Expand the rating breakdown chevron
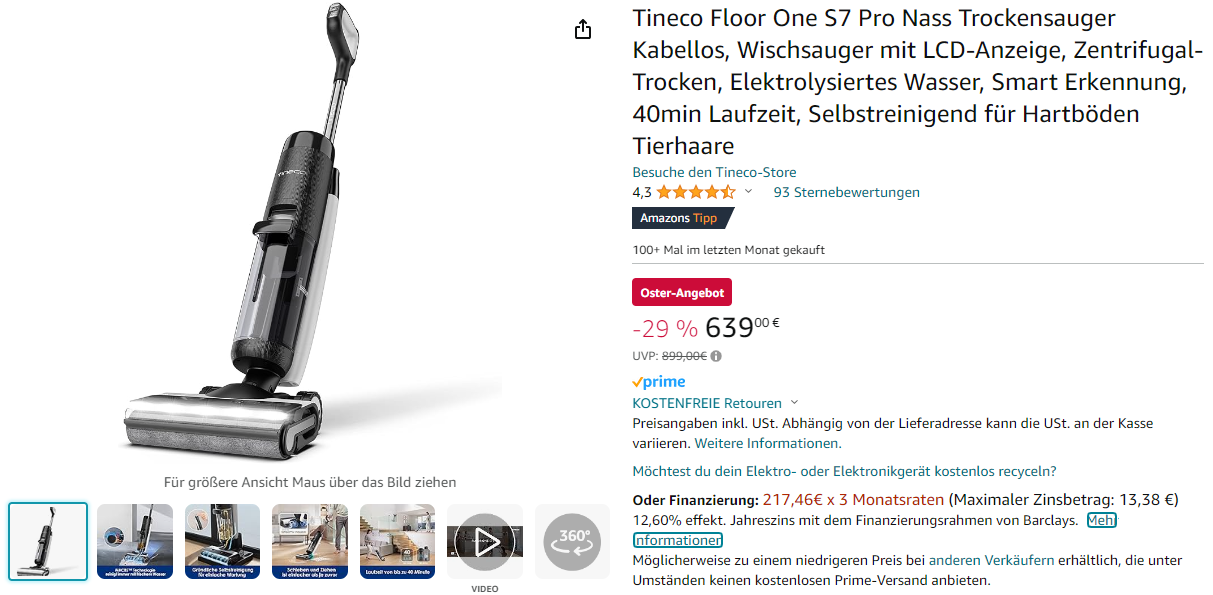This screenshot has height=595, width=1213. [x=748, y=192]
